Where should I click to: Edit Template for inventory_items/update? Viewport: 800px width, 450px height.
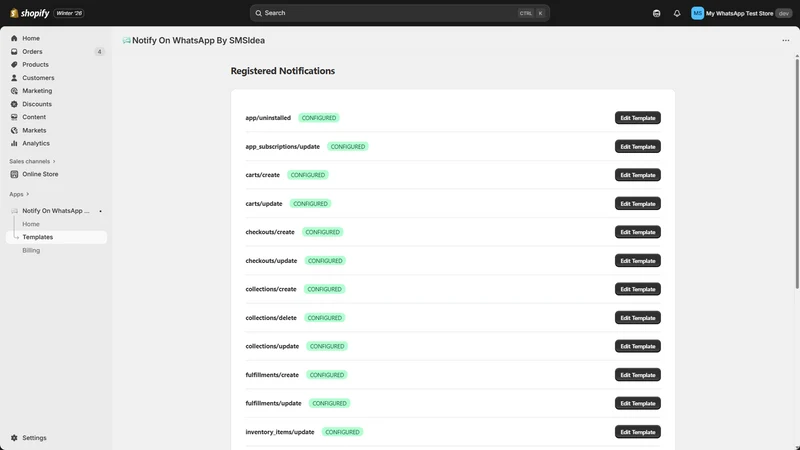tap(637, 432)
